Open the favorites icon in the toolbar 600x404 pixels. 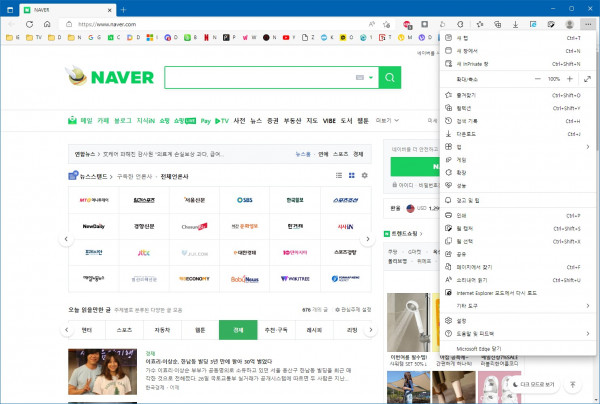[x=480, y=24]
